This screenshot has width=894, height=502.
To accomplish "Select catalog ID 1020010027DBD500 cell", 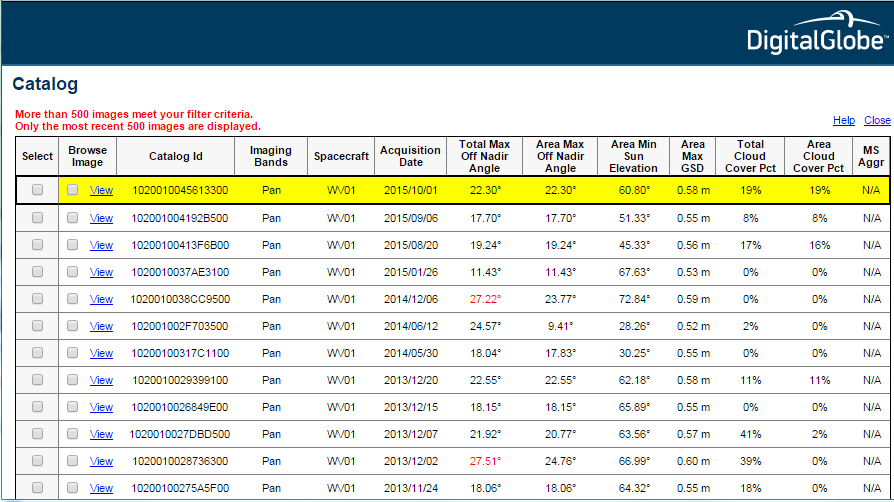I will point(180,434).
